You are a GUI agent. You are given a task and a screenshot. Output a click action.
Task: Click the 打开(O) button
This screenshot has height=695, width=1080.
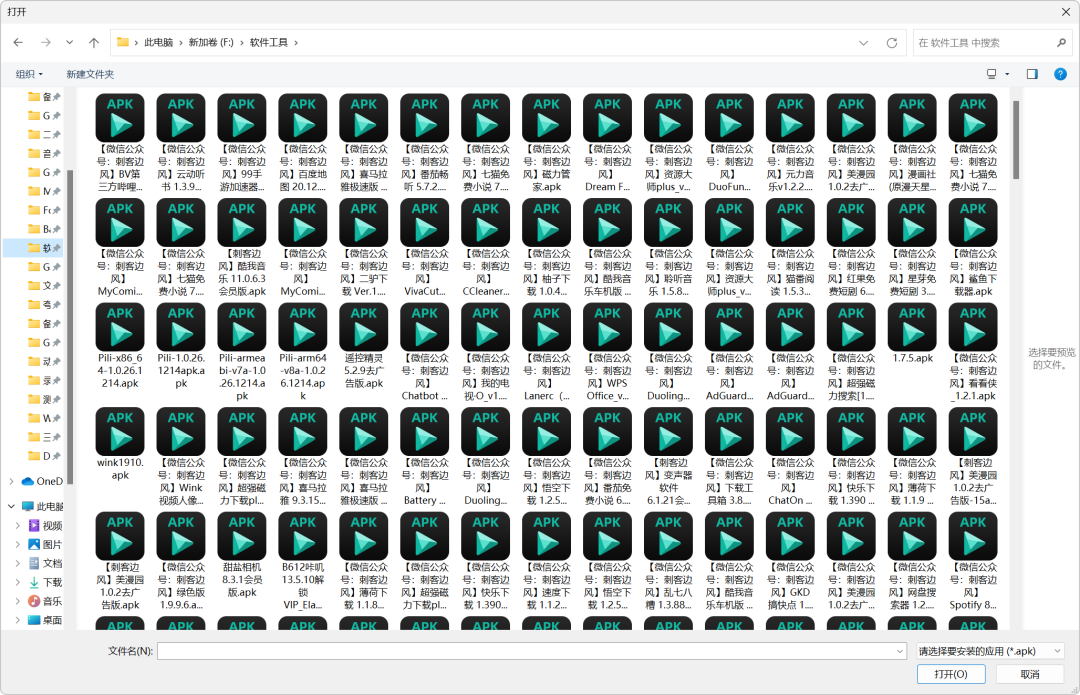[951, 674]
